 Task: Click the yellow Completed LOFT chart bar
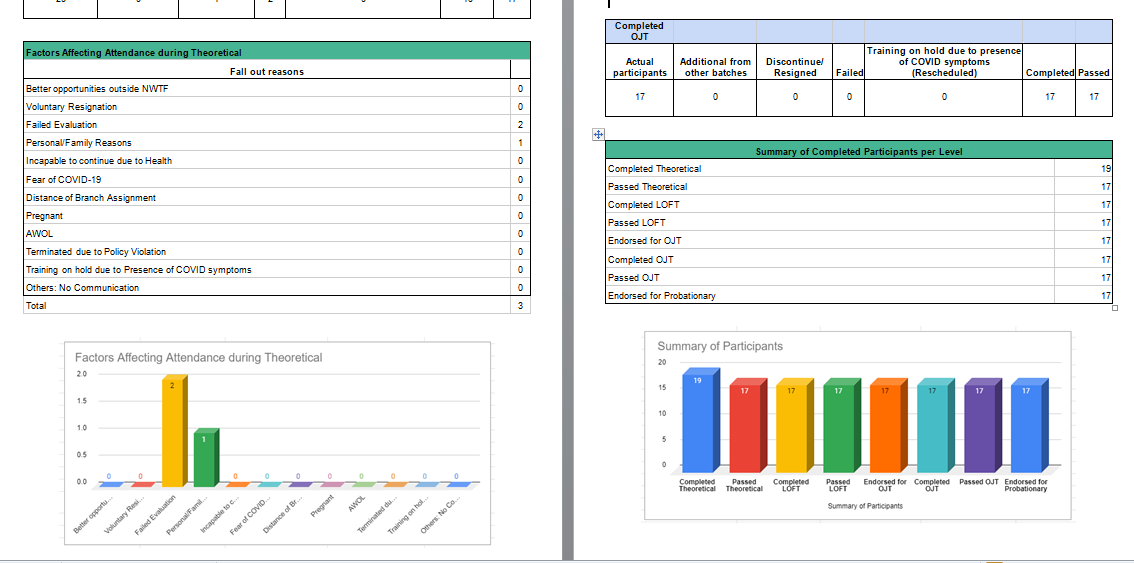coord(793,426)
